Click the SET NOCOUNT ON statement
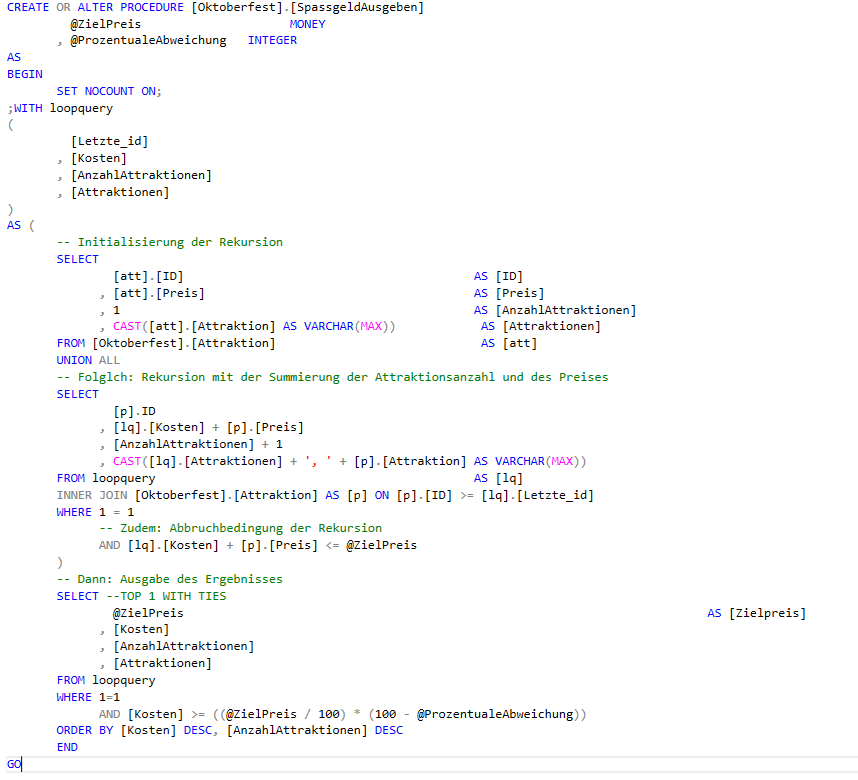 [107, 90]
